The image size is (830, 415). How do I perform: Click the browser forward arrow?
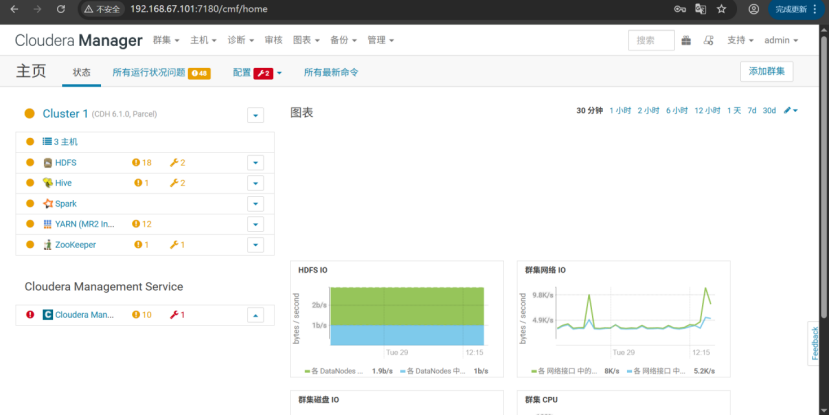(x=37, y=9)
